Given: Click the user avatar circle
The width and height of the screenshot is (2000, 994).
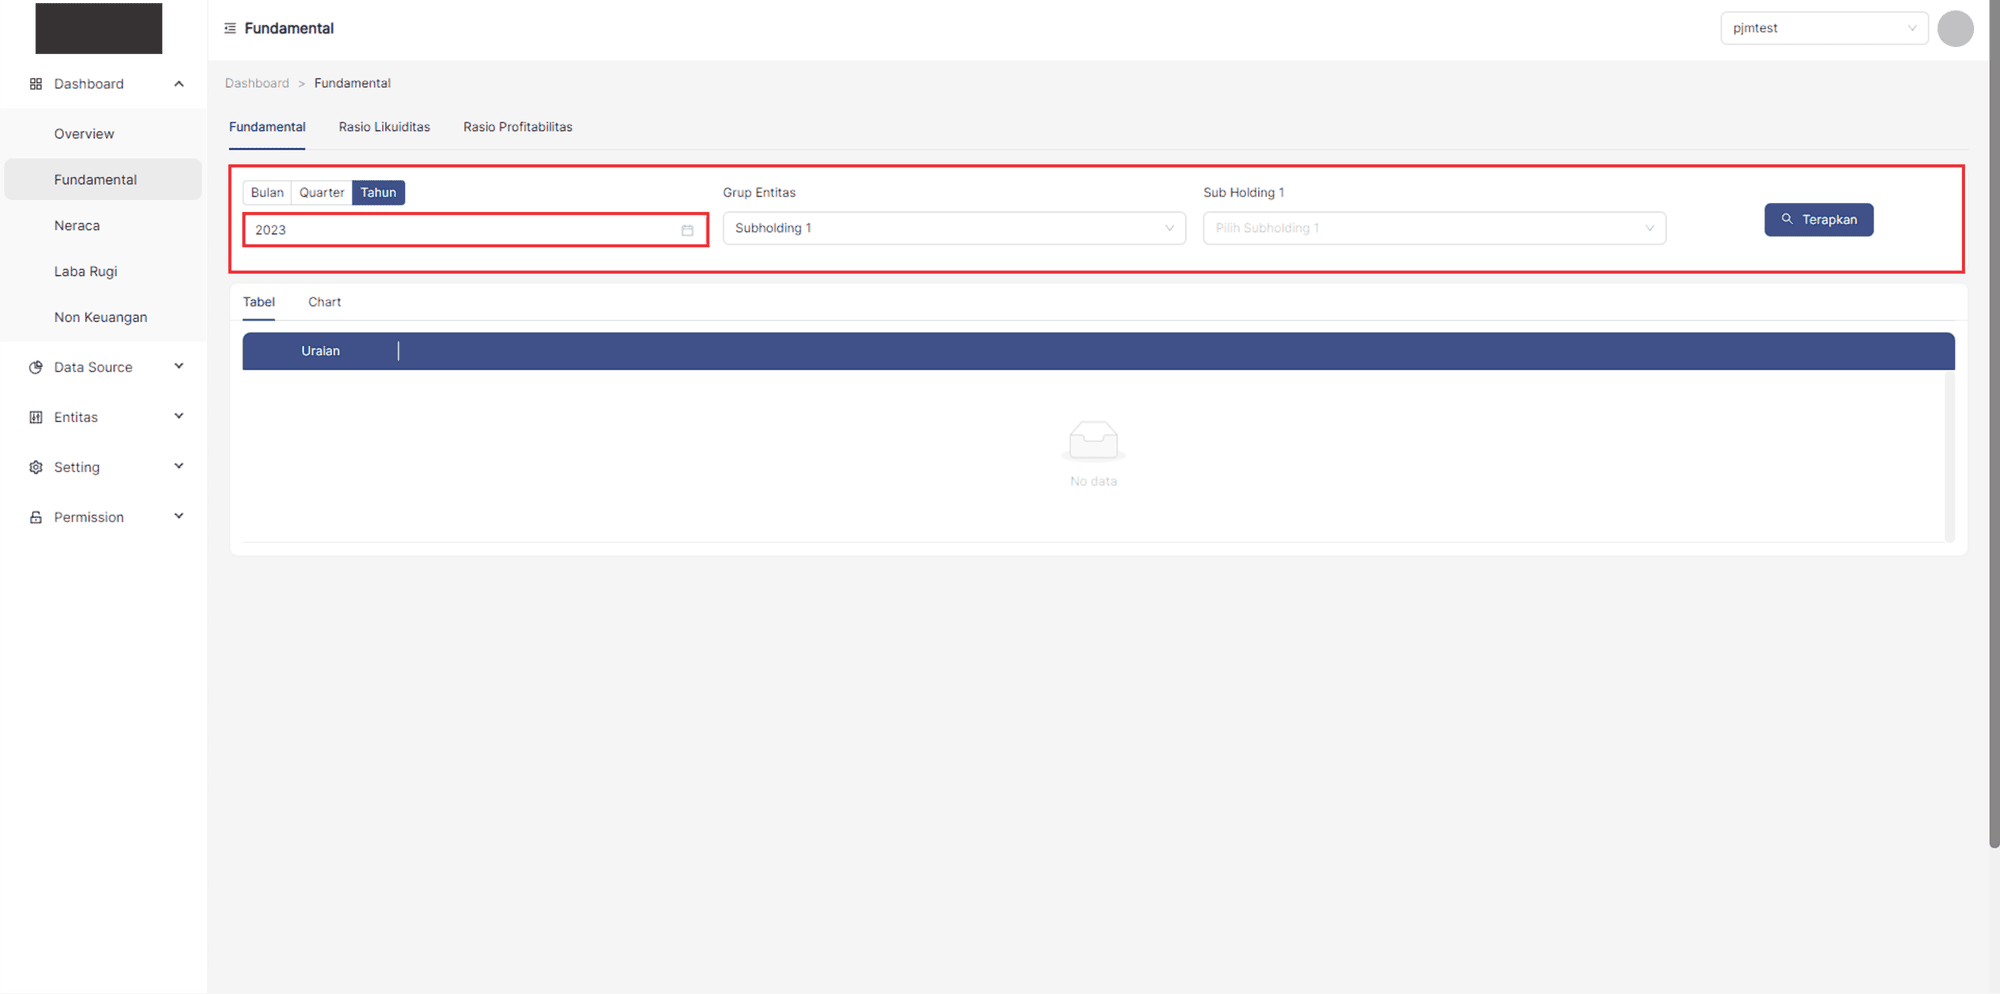Looking at the screenshot, I should pyautogui.click(x=1955, y=28).
